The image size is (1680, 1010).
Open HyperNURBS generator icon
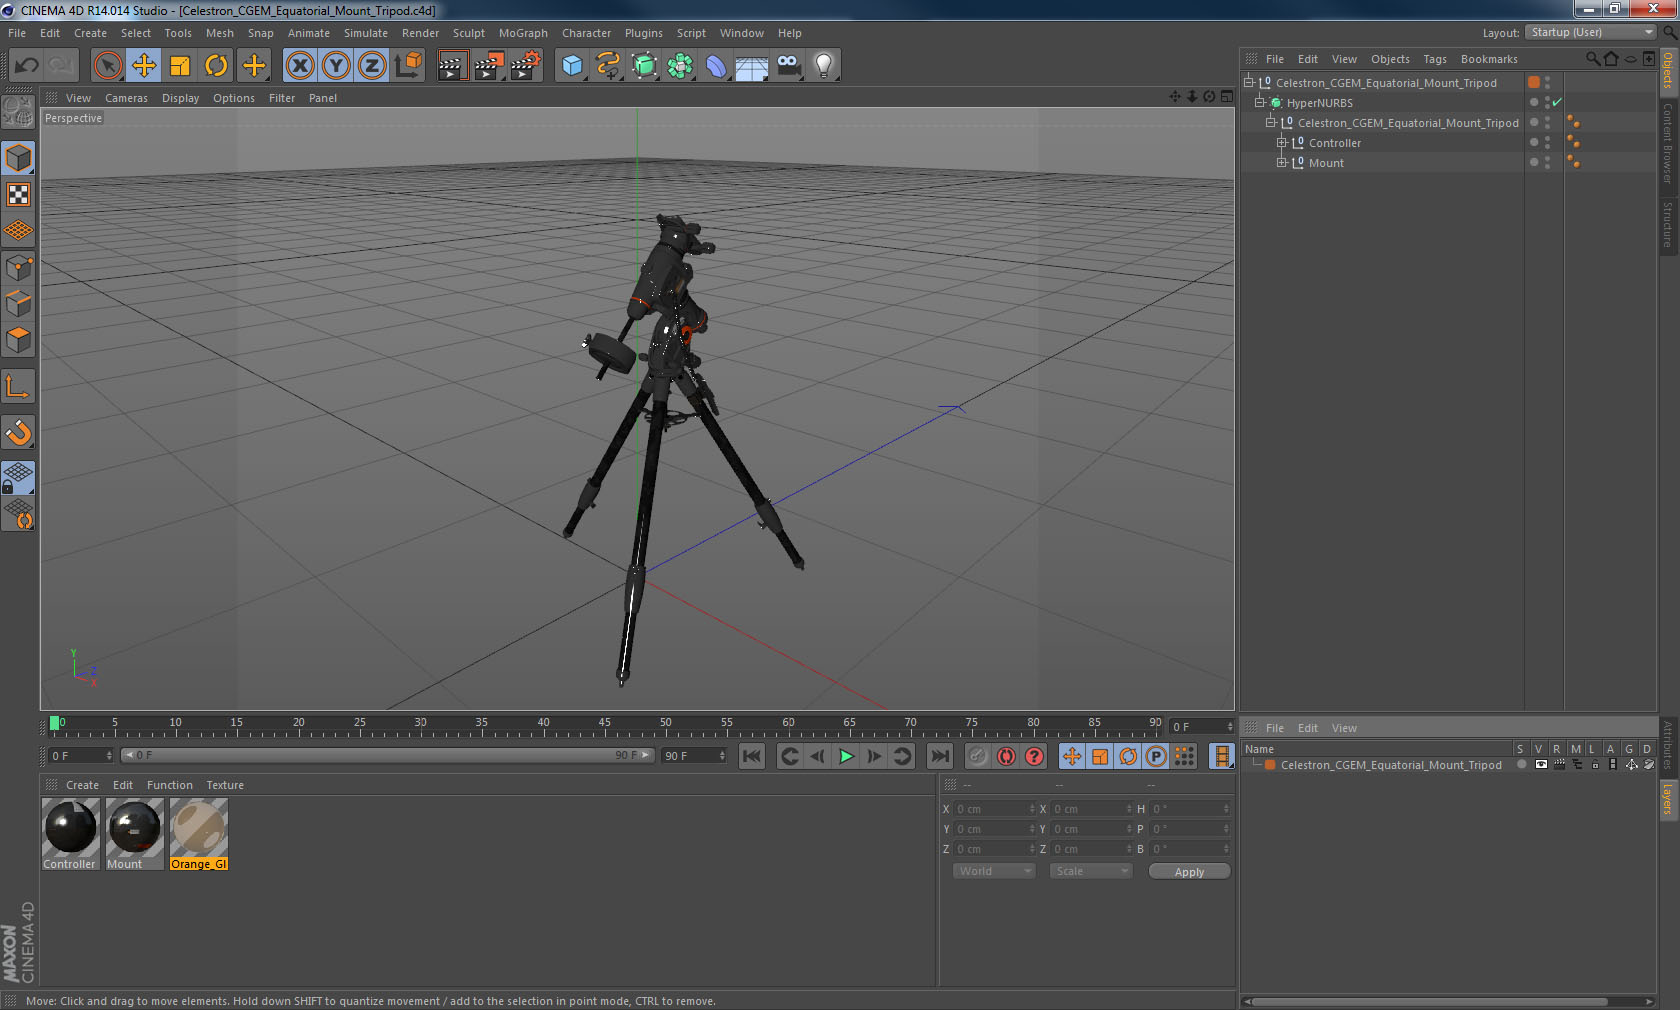(644, 66)
